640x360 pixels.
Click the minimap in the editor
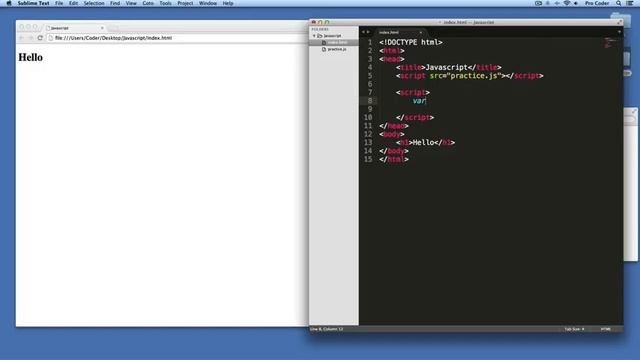[609, 43]
